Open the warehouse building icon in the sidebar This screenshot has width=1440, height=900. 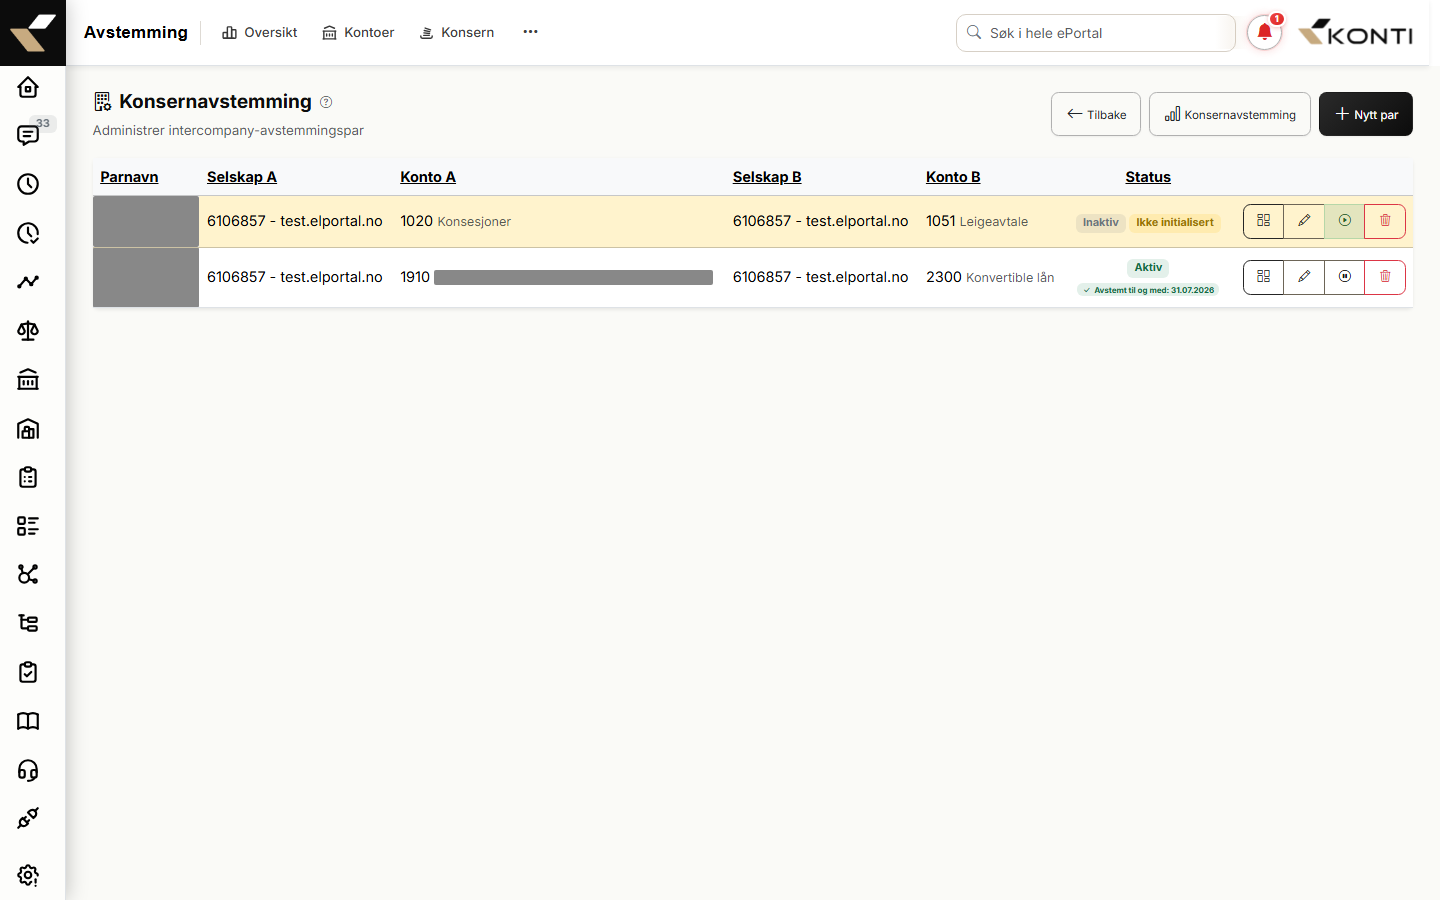[28, 429]
